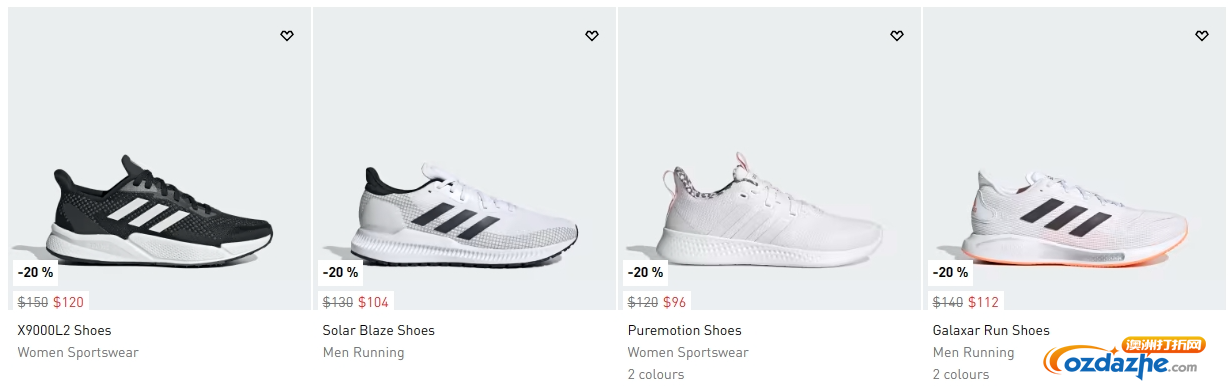Image resolution: width=1228 pixels, height=392 pixels.
Task: Open the Solar Blaze Shoes title link
Action: [x=379, y=330]
